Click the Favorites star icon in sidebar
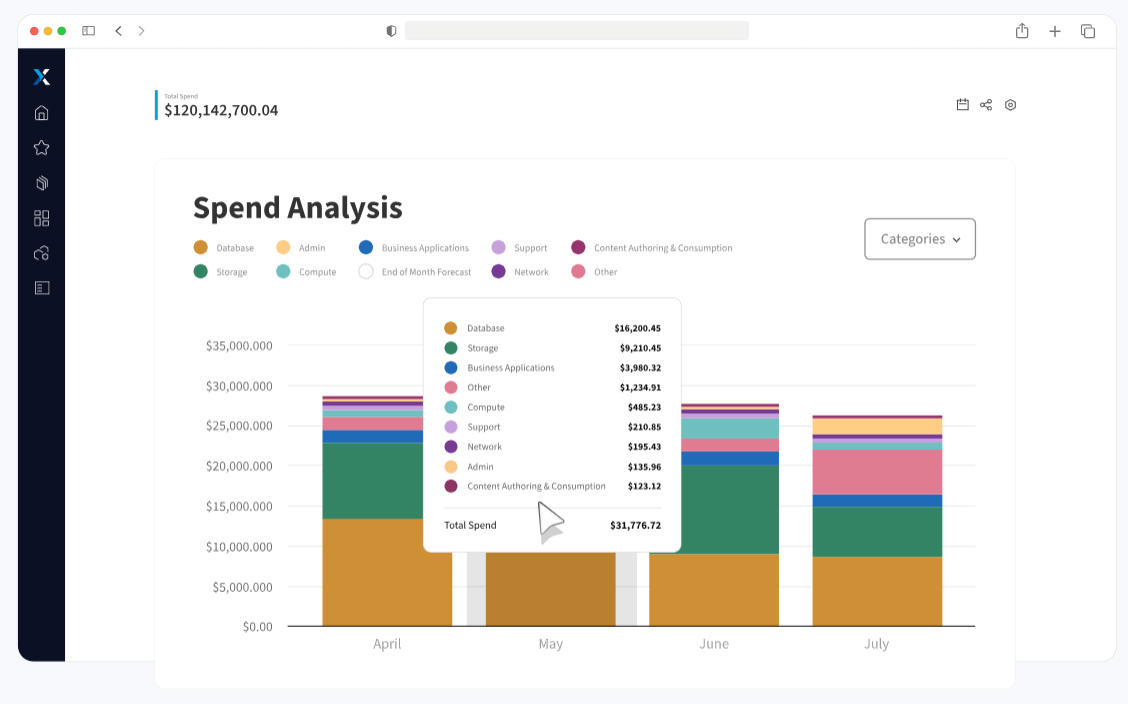1128x704 pixels. click(x=41, y=148)
